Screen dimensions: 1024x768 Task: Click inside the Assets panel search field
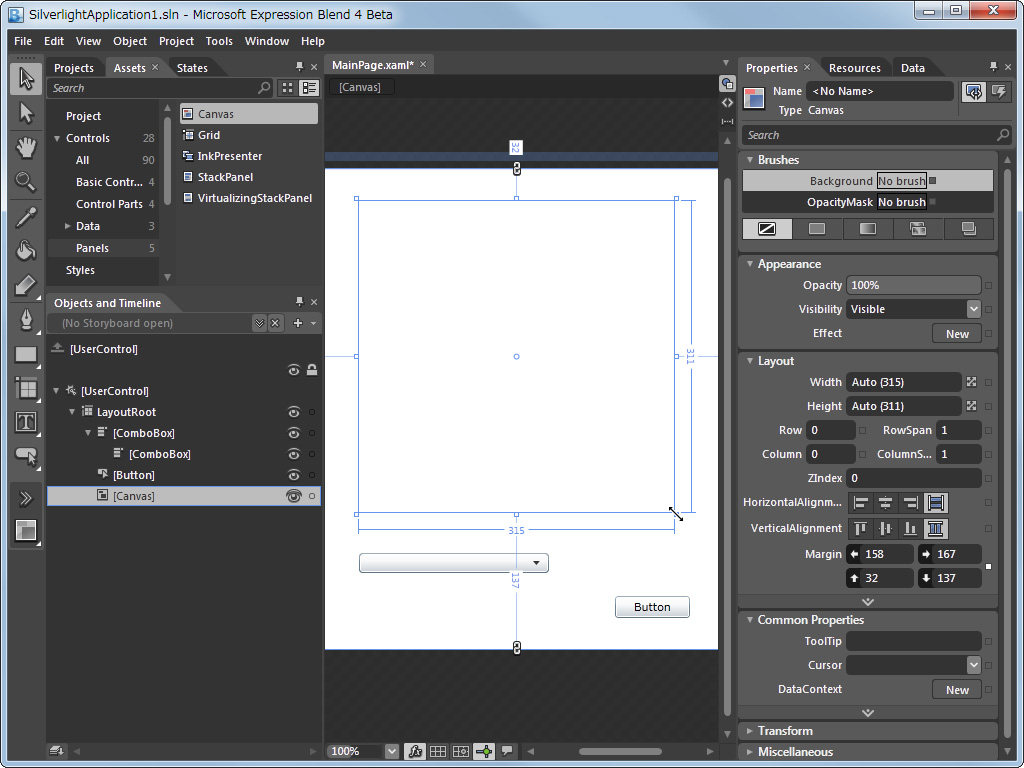click(x=150, y=87)
